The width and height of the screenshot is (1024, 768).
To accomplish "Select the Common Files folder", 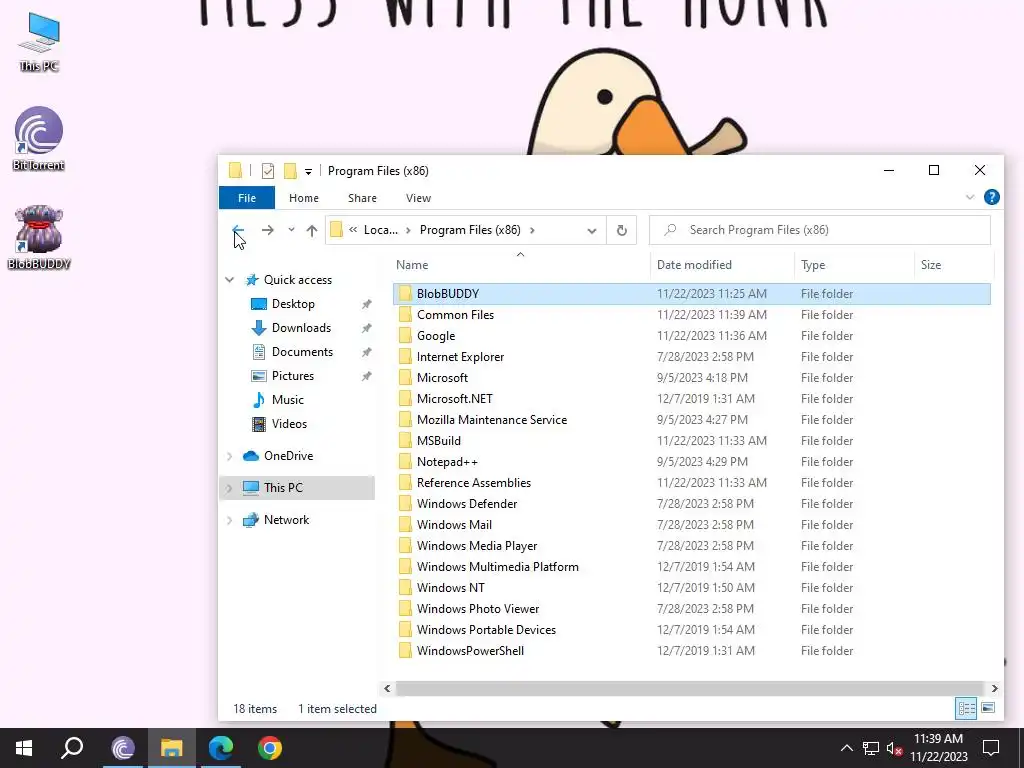I will pyautogui.click(x=692, y=315).
